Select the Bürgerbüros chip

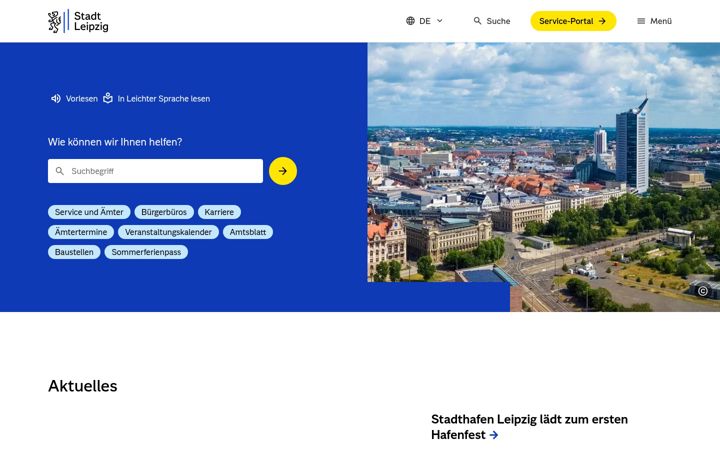[164, 212]
